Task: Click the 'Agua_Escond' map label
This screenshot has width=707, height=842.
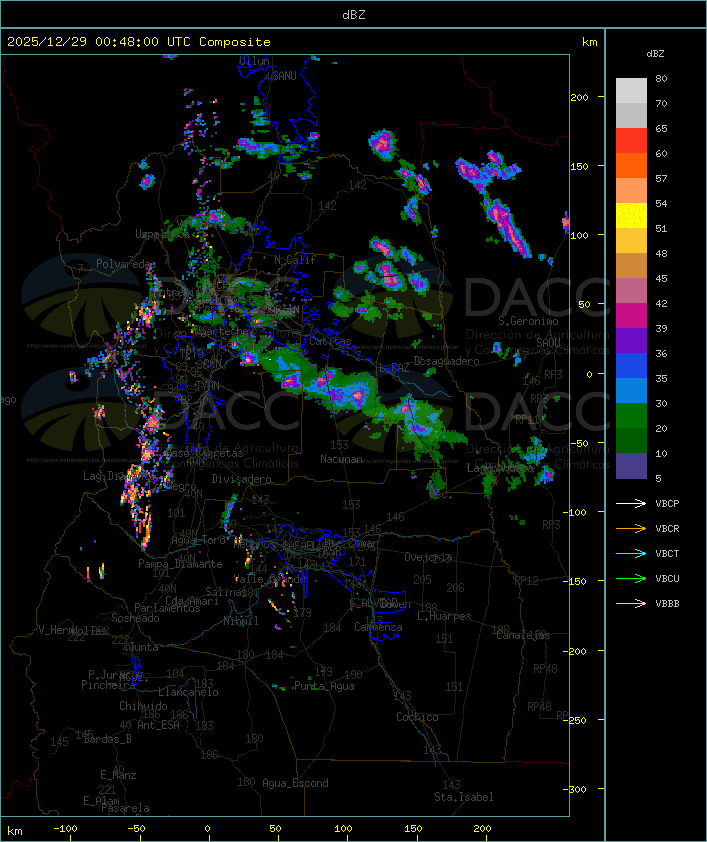Action: [x=295, y=783]
